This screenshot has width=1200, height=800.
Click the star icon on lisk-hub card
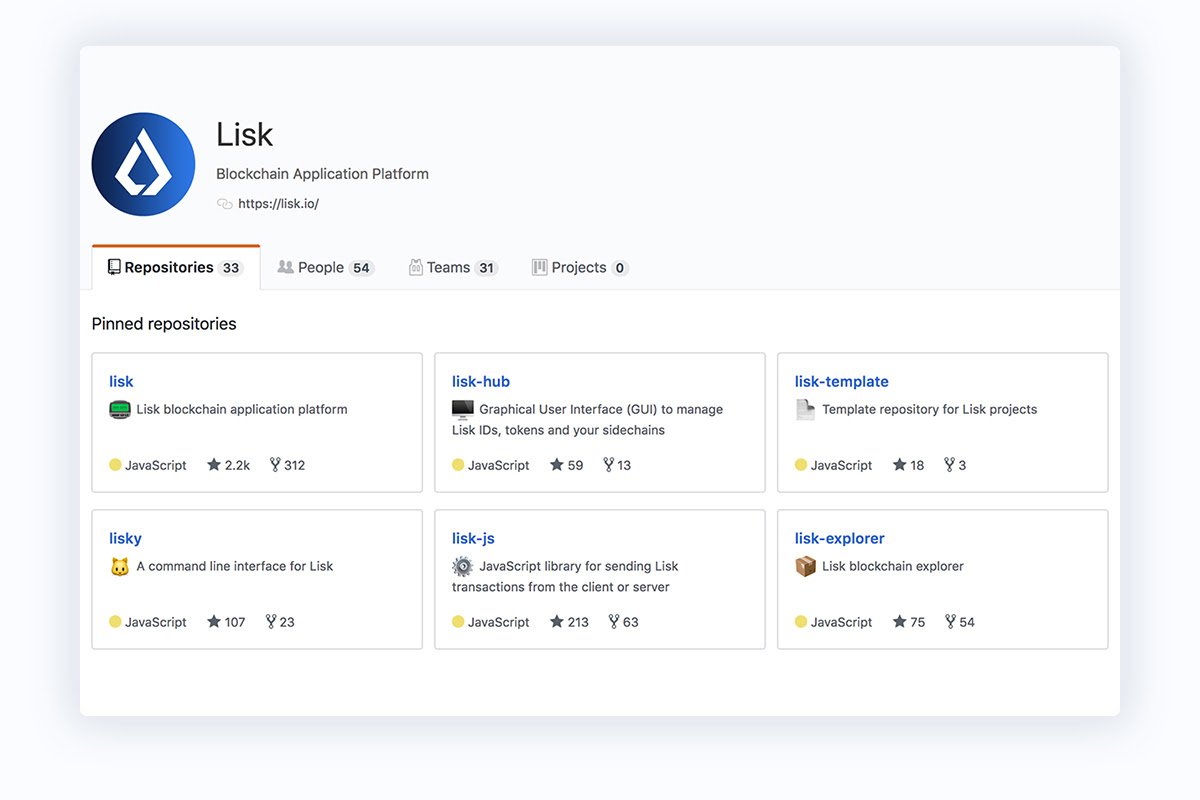(557, 464)
